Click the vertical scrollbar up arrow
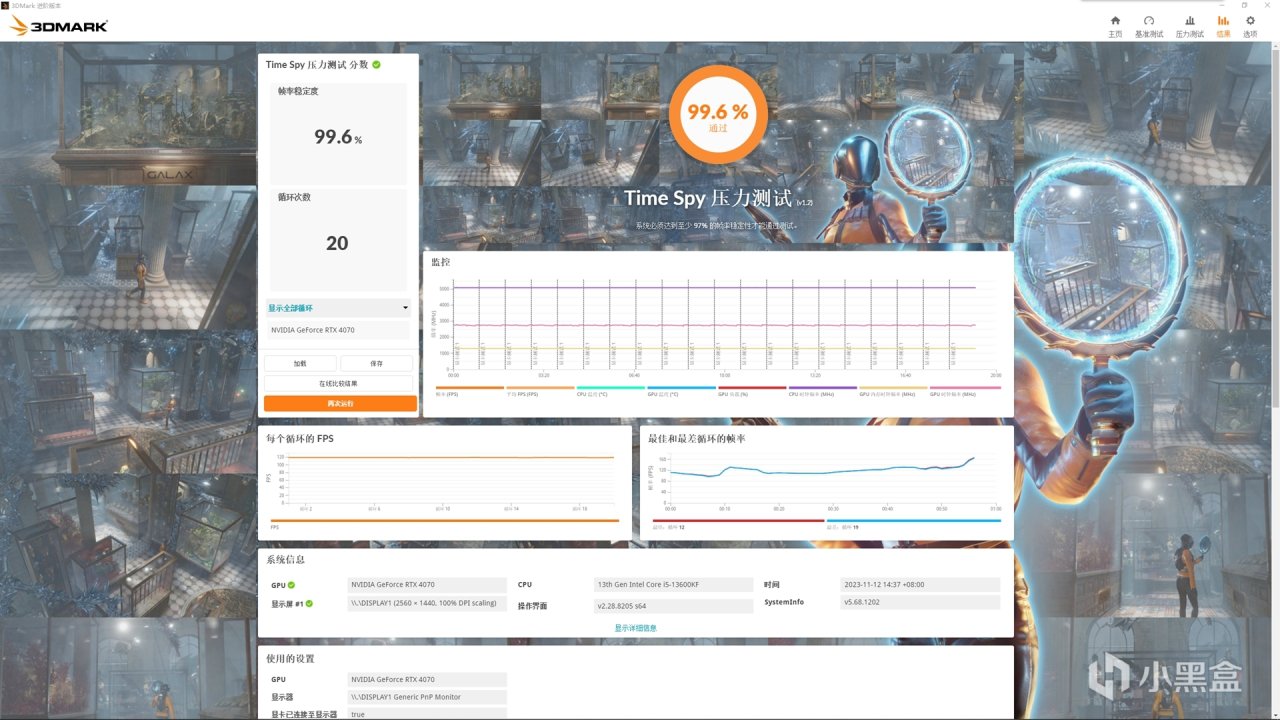This screenshot has height=720, width=1280. 1275,46
